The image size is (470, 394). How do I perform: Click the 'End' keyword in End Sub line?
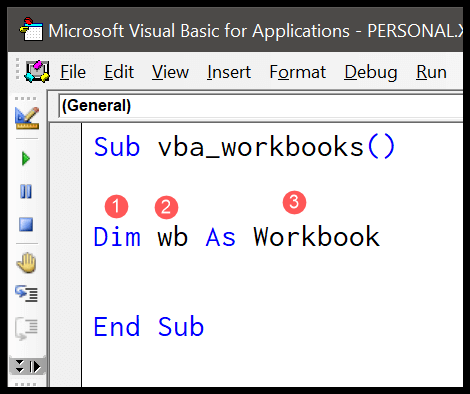[116, 327]
